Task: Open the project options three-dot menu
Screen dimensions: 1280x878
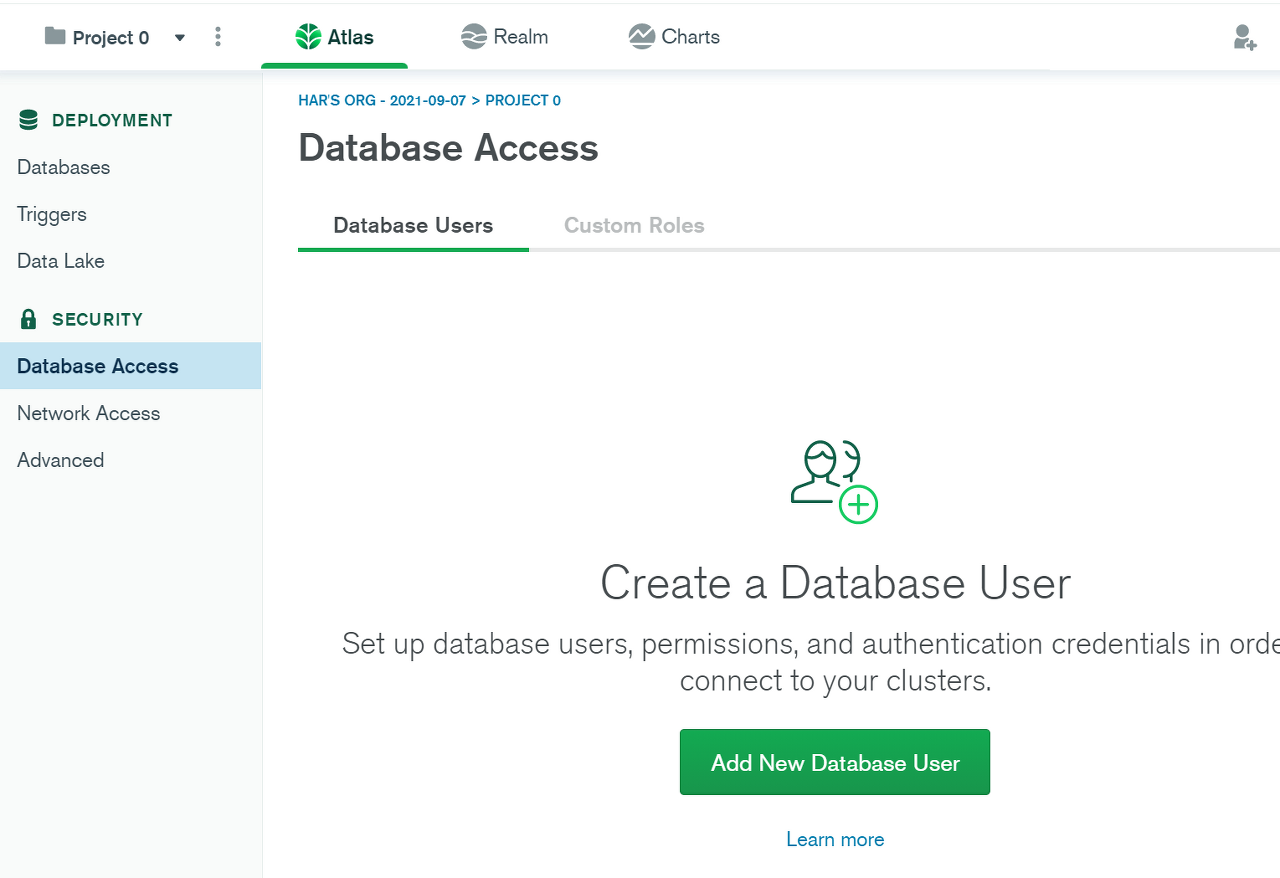Action: 218,37
